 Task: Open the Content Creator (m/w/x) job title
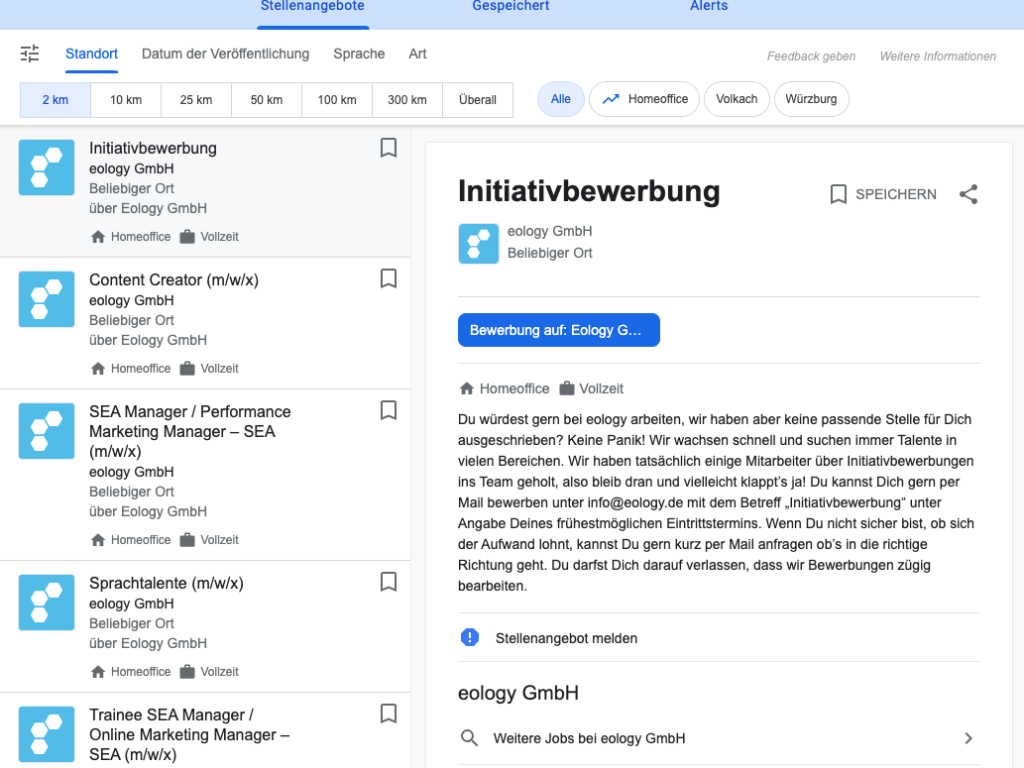174,280
